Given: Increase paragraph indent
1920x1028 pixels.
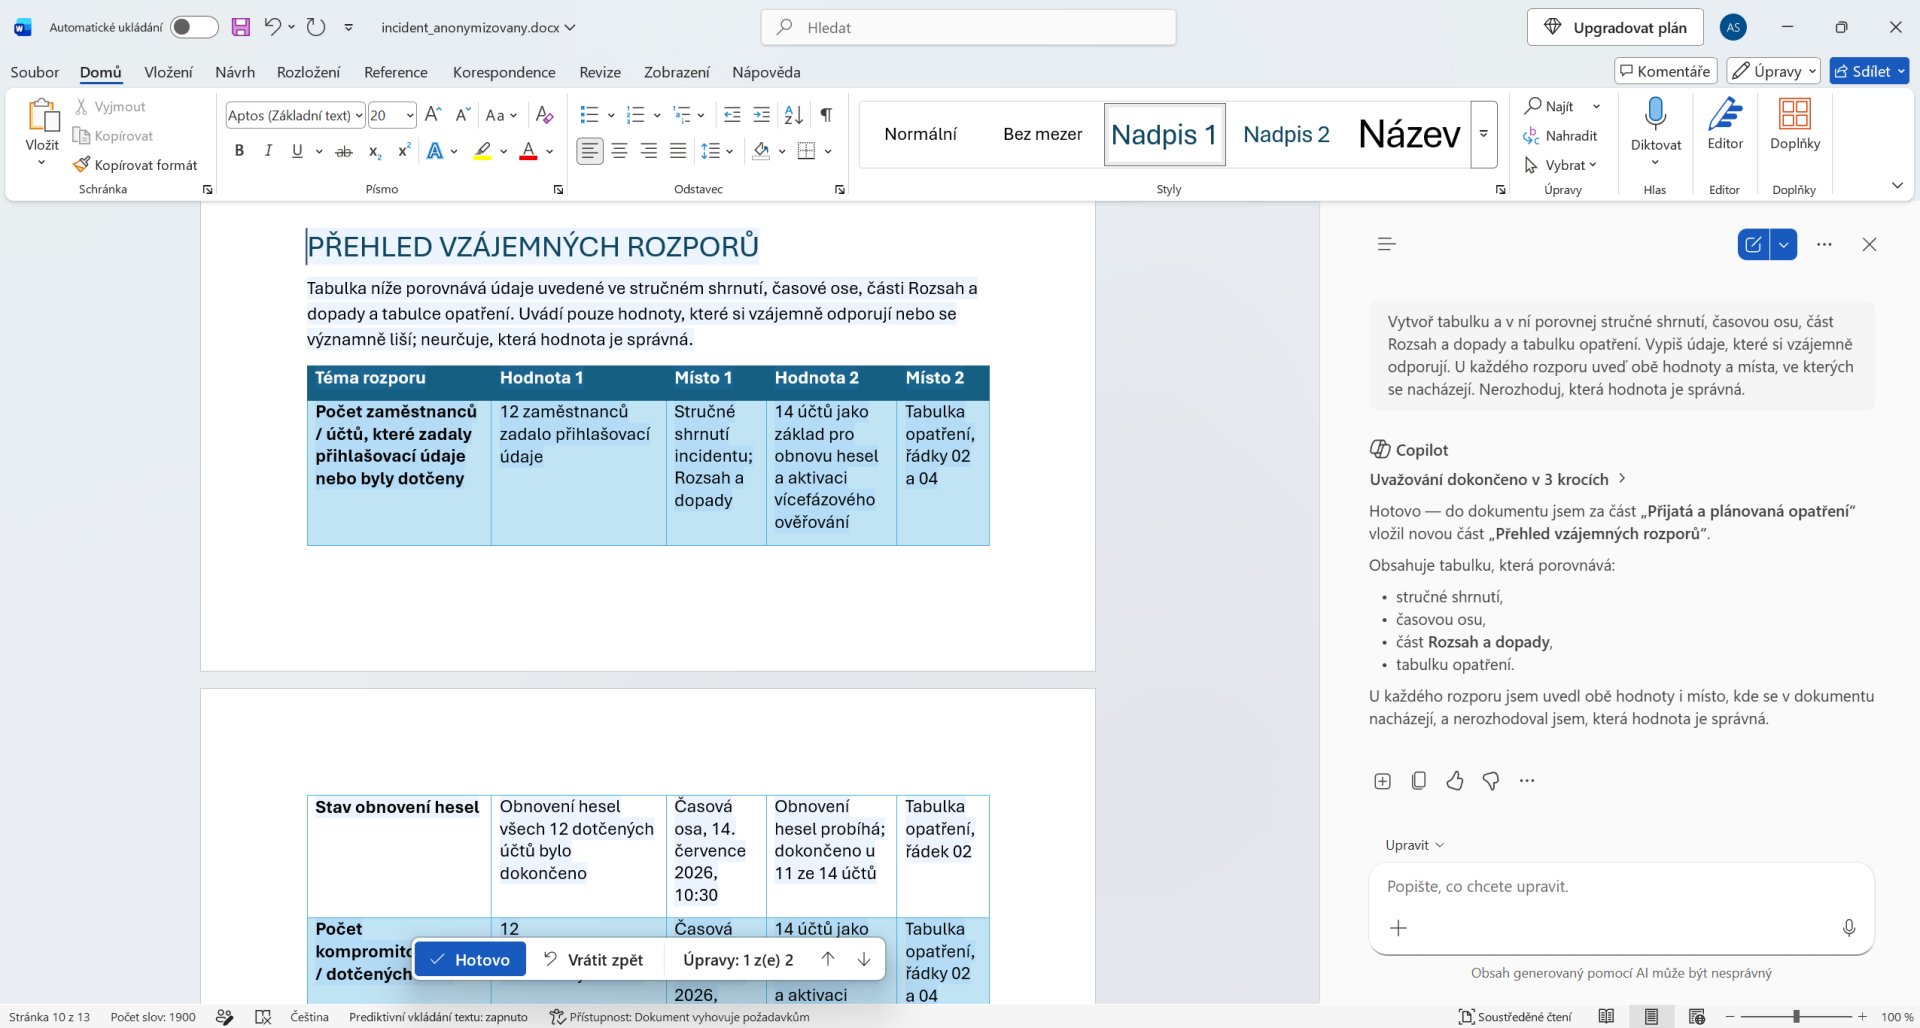Looking at the screenshot, I should click(762, 115).
